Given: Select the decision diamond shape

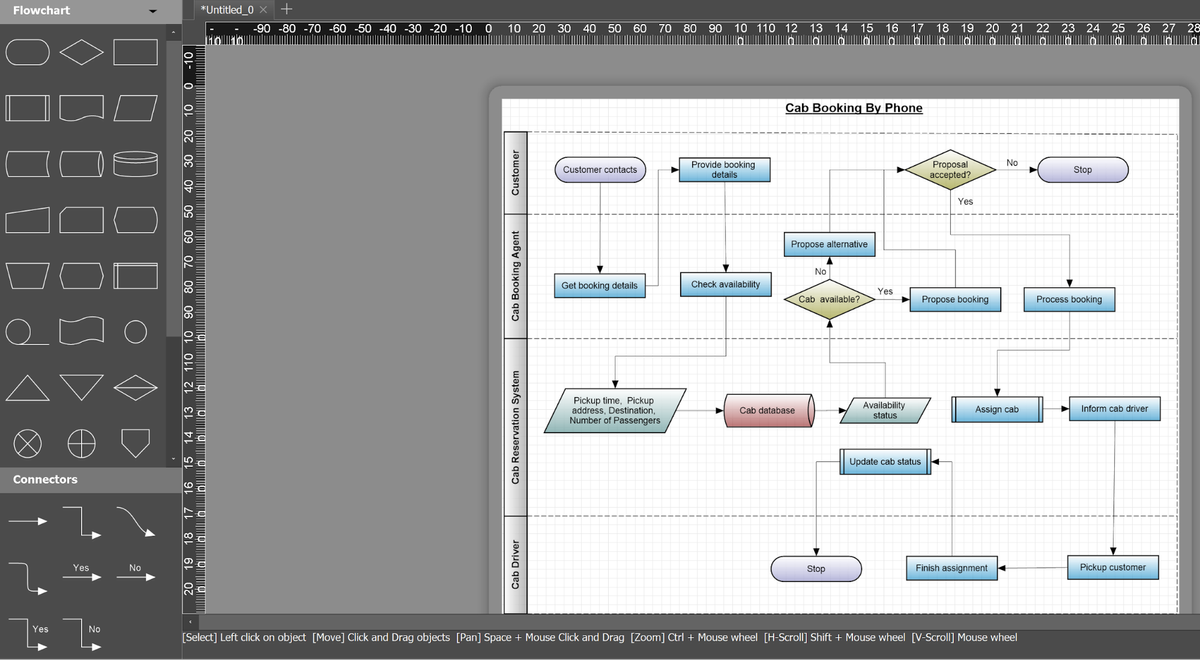Looking at the screenshot, I should coord(81,51).
